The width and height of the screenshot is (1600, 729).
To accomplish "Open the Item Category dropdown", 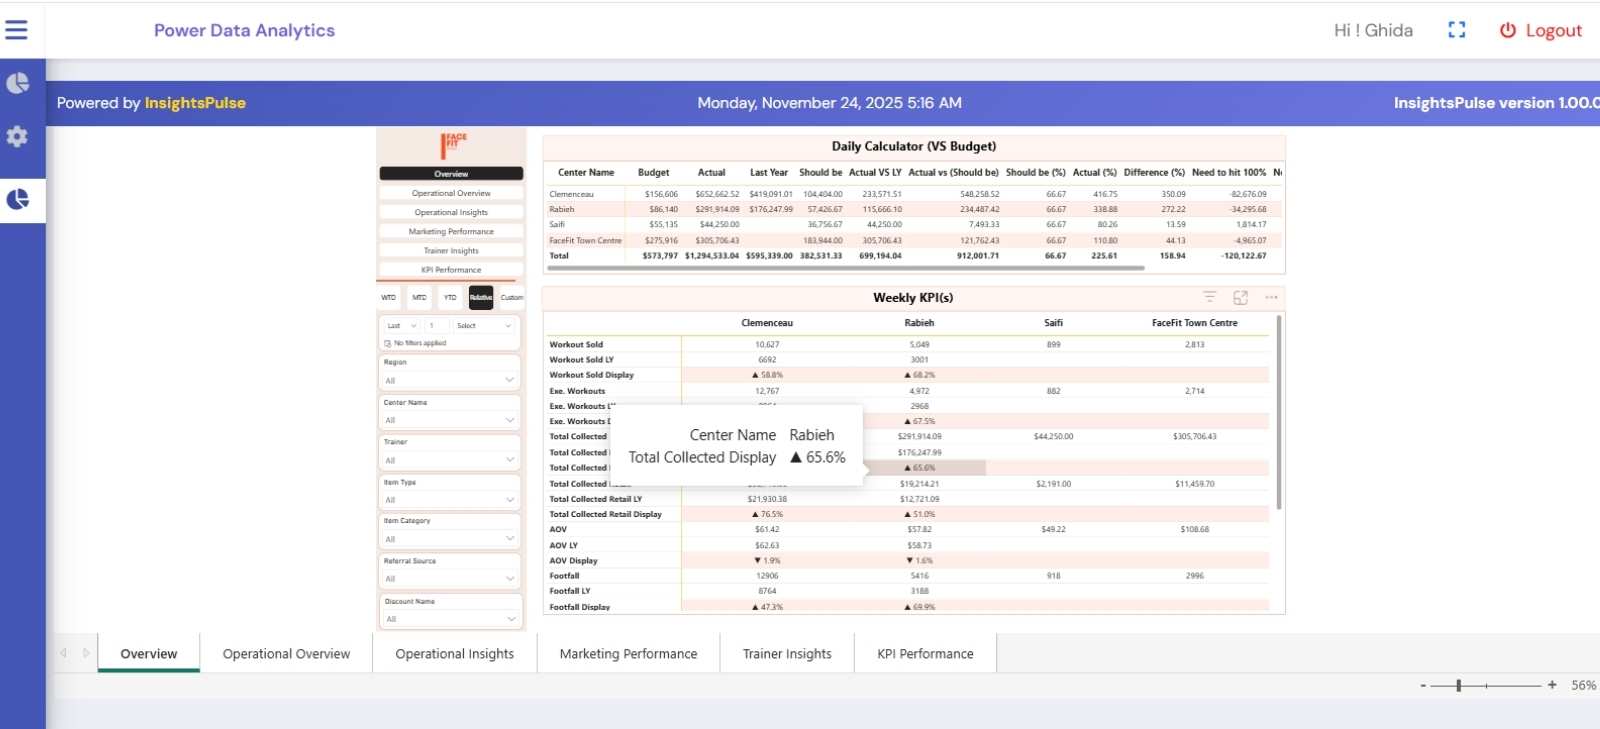I will pyautogui.click(x=450, y=539).
